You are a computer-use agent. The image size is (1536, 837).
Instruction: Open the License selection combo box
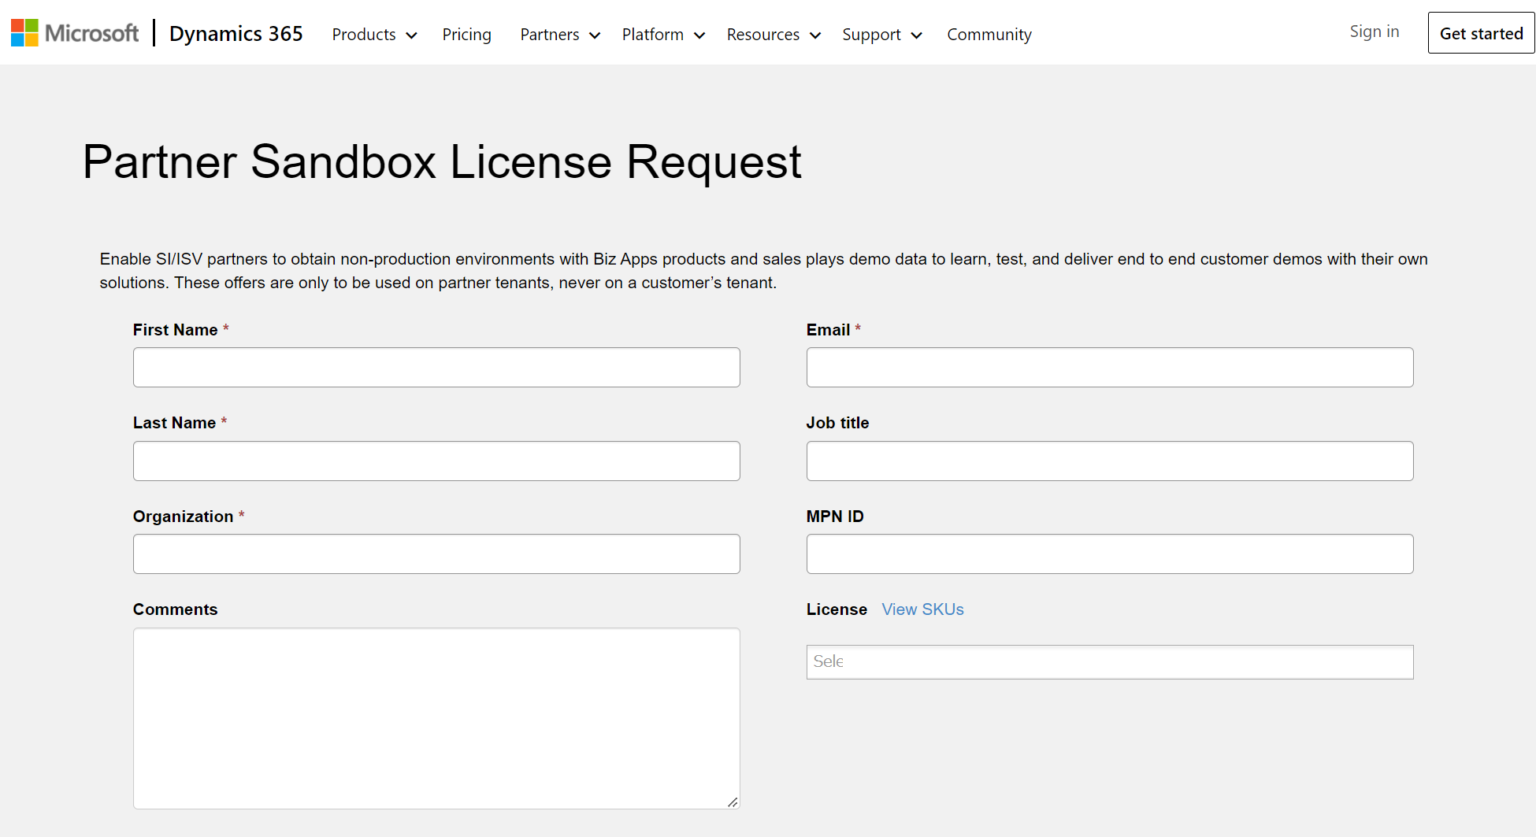(1109, 661)
